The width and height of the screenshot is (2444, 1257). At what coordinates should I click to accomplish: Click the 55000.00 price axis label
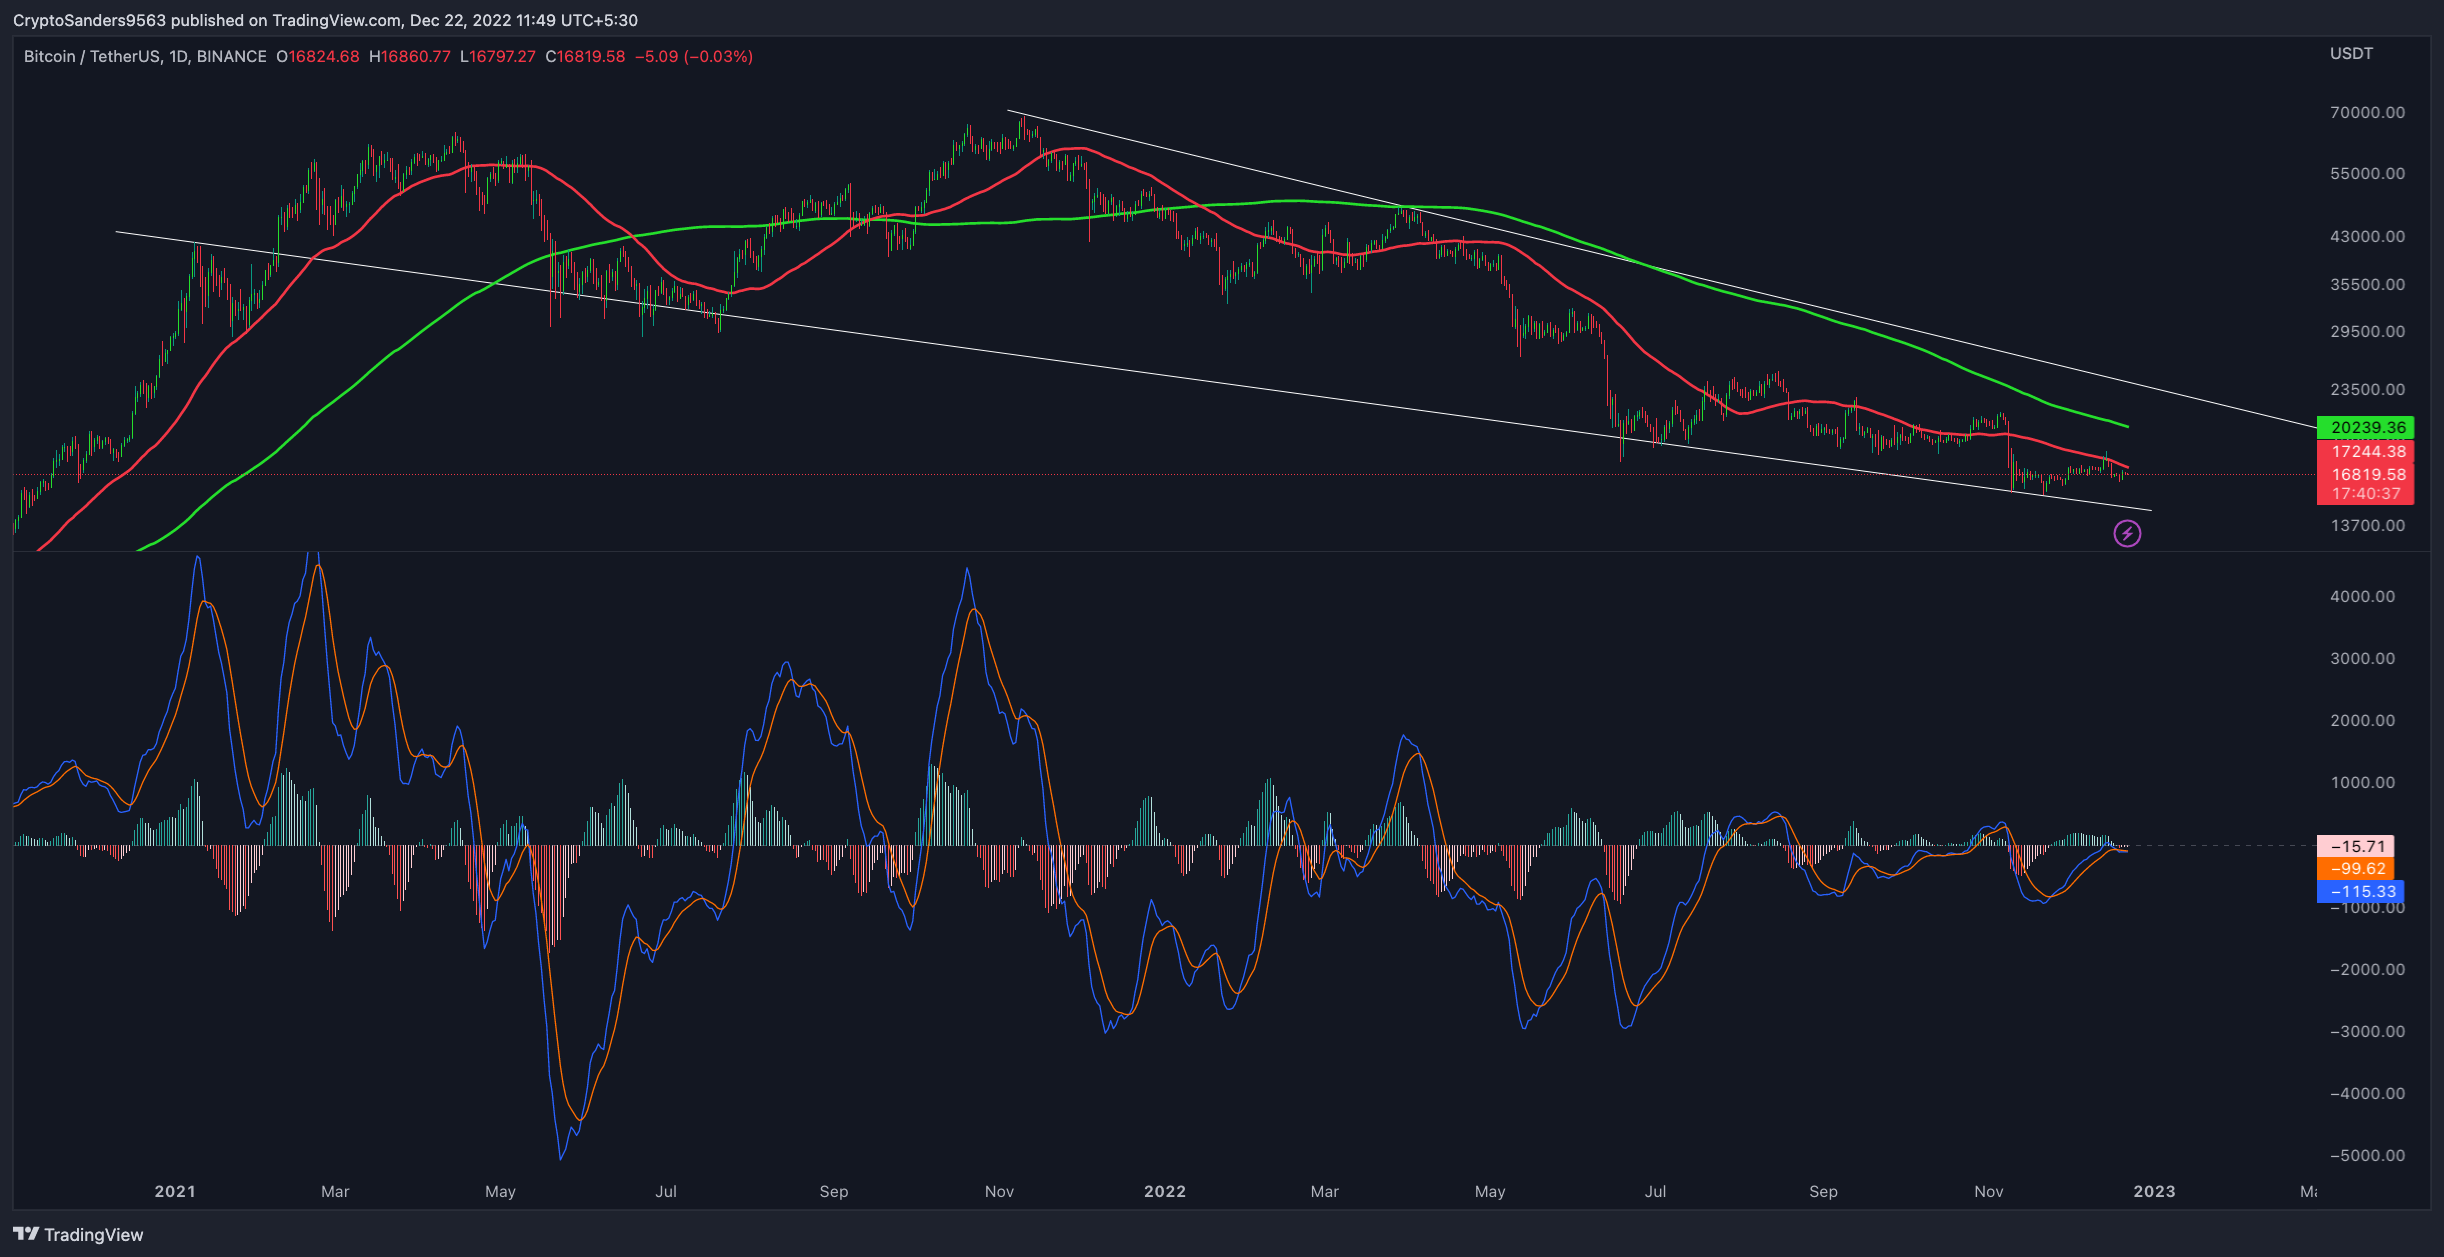coord(2367,174)
